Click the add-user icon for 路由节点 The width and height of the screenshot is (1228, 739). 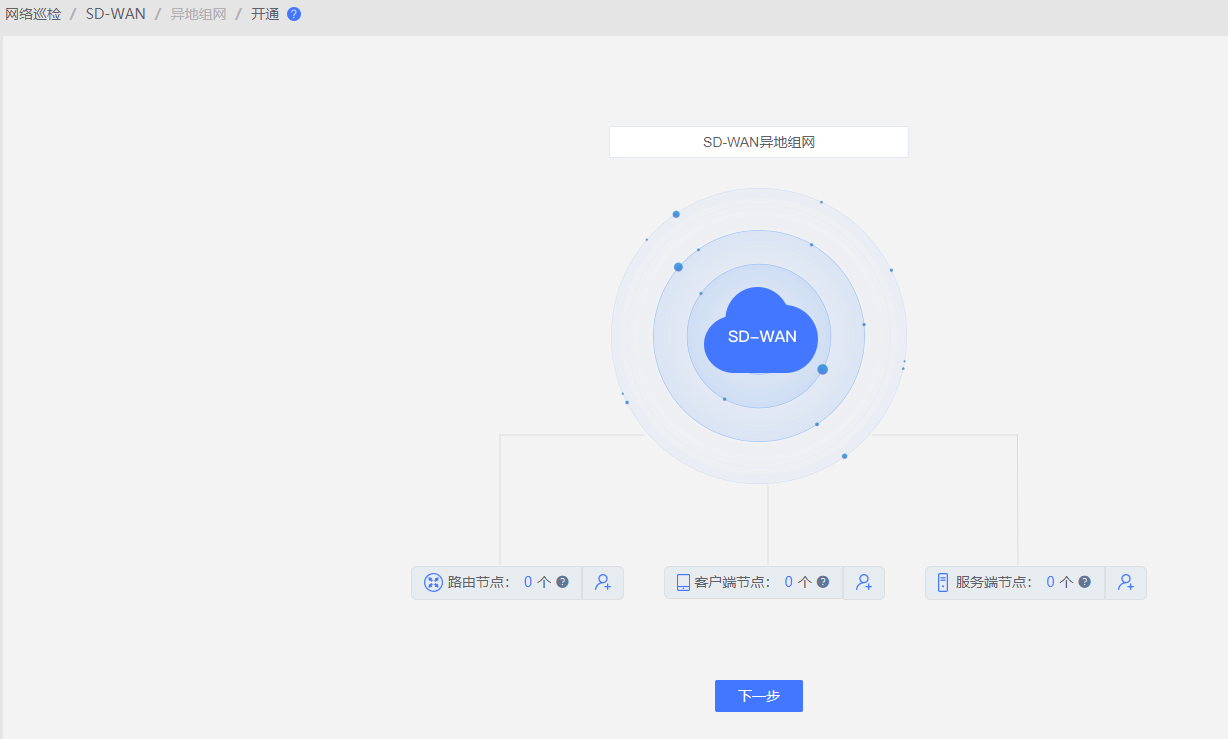(603, 582)
